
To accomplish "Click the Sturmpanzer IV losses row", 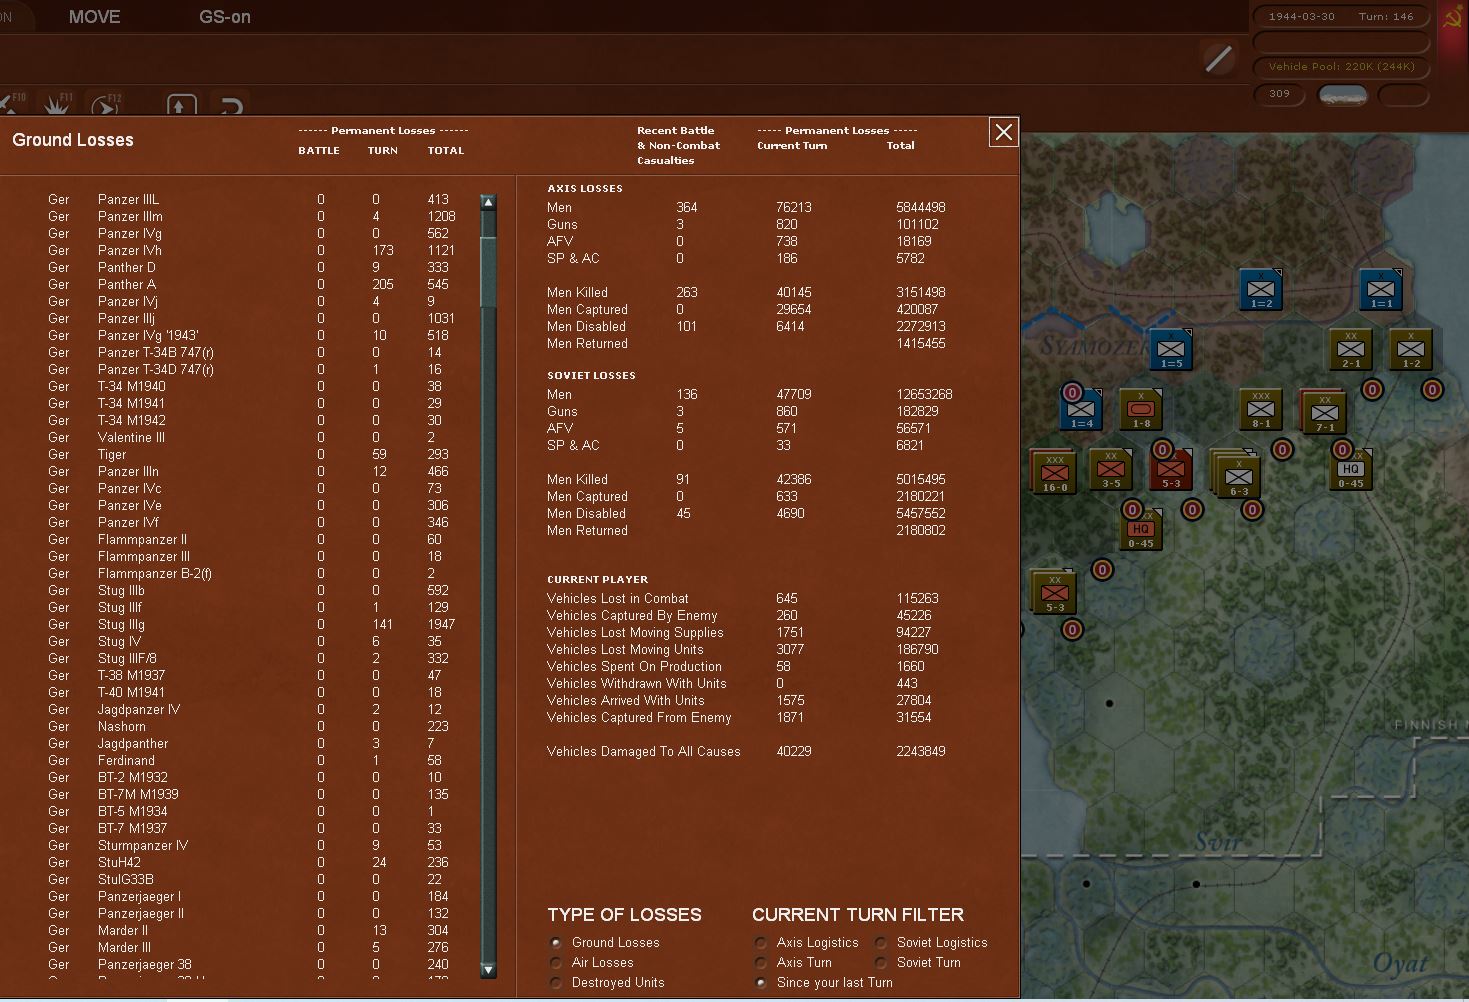I will (x=252, y=846).
